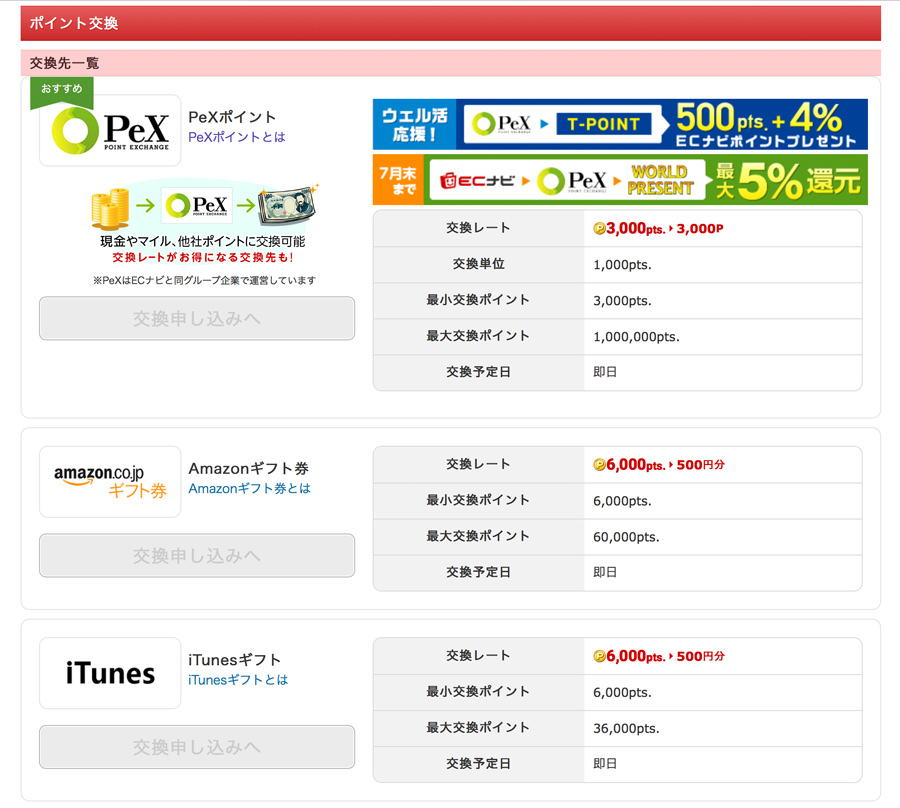Click the PeX Point Exchange logo

[110, 130]
